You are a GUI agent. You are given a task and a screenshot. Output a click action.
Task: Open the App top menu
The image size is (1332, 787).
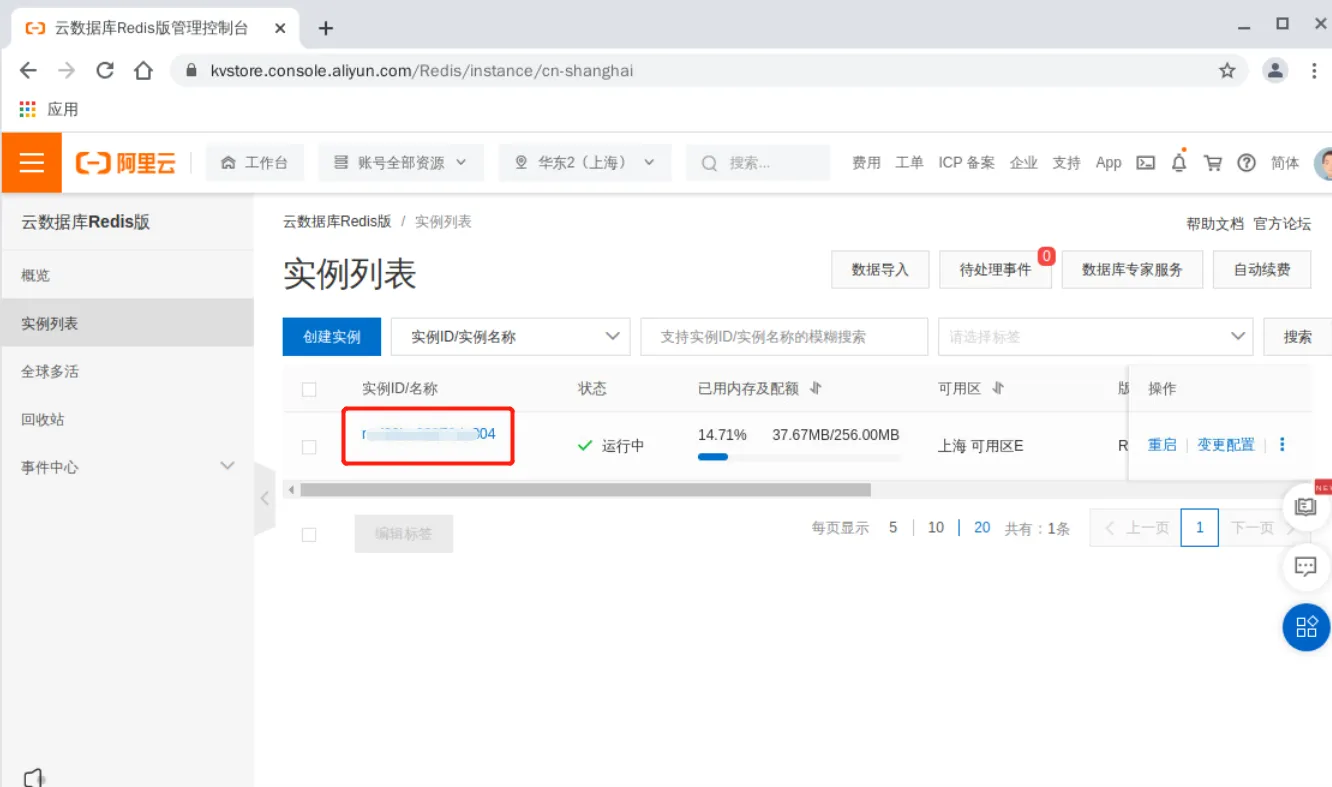pyautogui.click(x=1108, y=163)
